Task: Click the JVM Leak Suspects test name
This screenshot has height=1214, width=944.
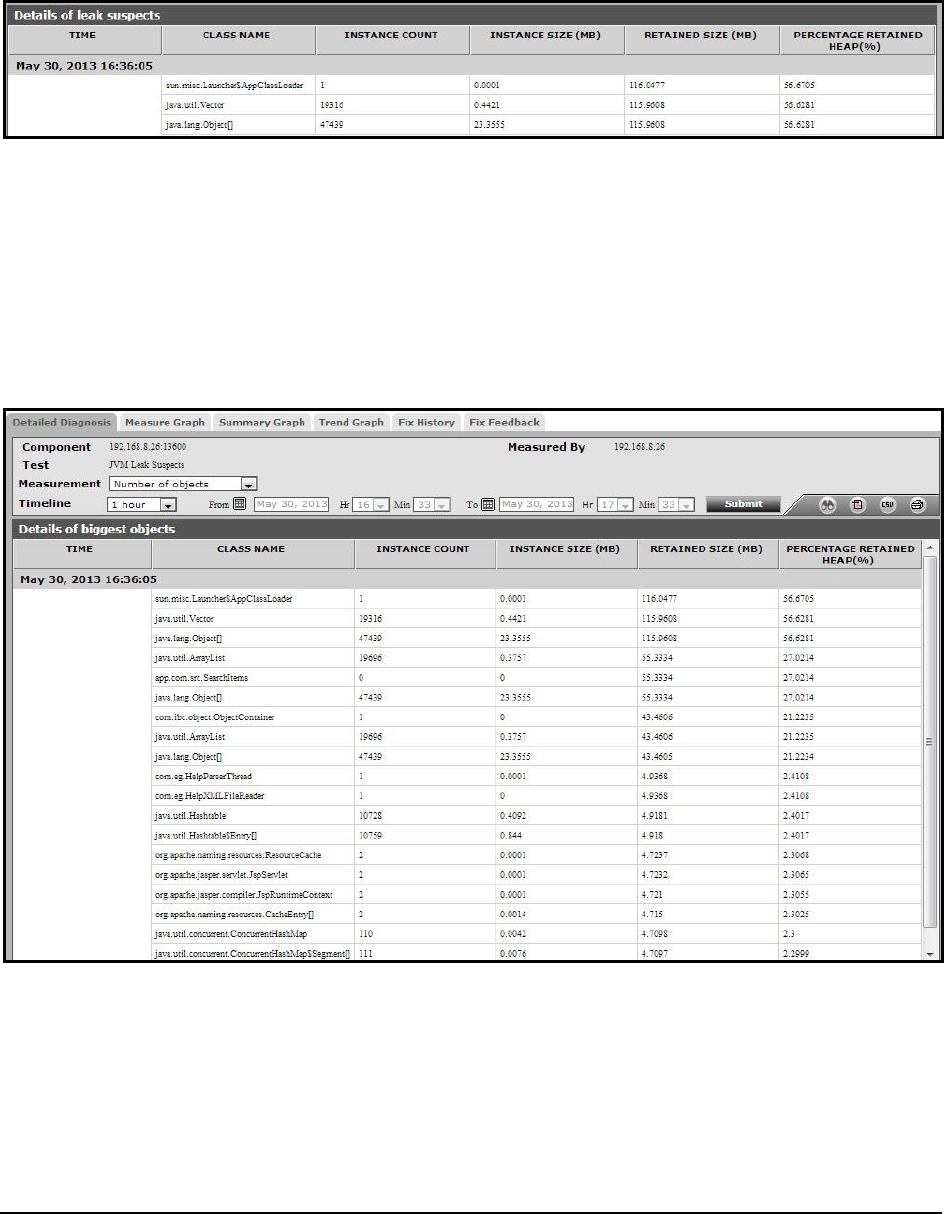Action: 146,465
